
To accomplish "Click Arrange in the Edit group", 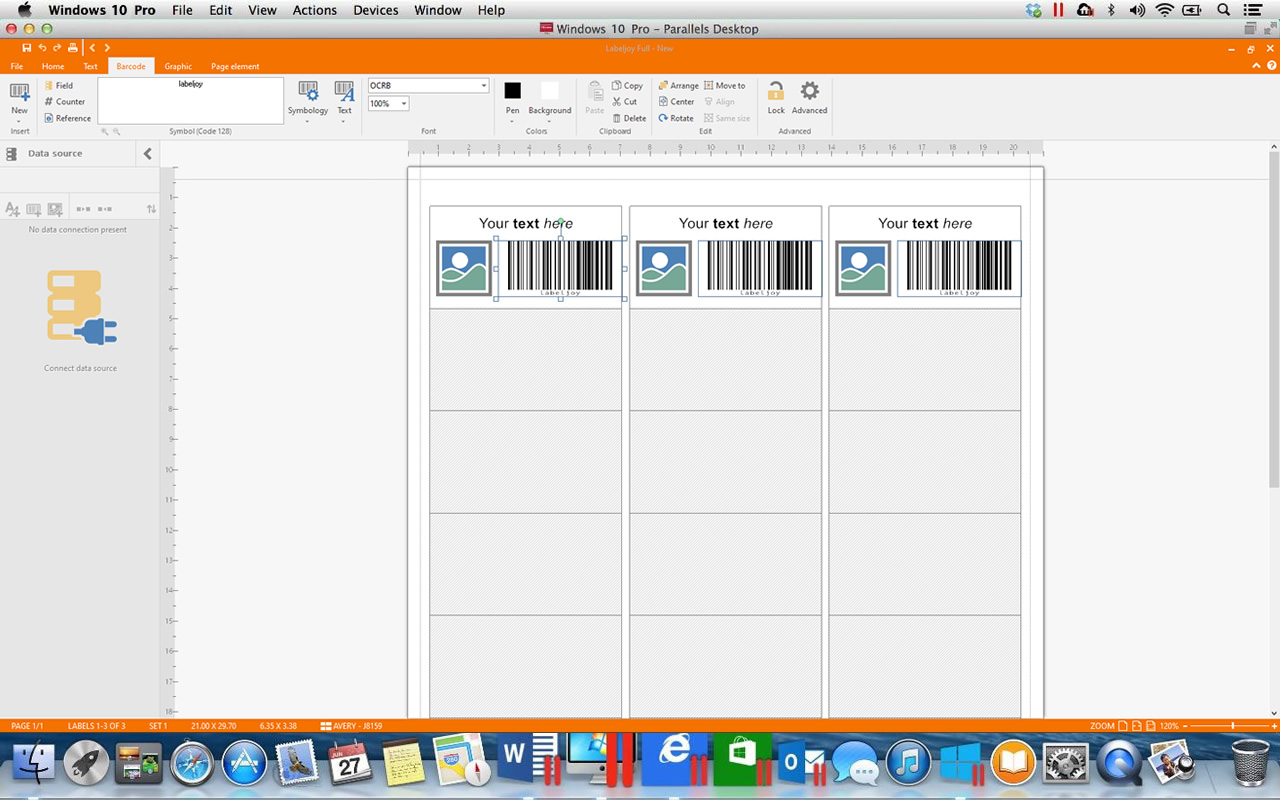I will click(x=678, y=86).
